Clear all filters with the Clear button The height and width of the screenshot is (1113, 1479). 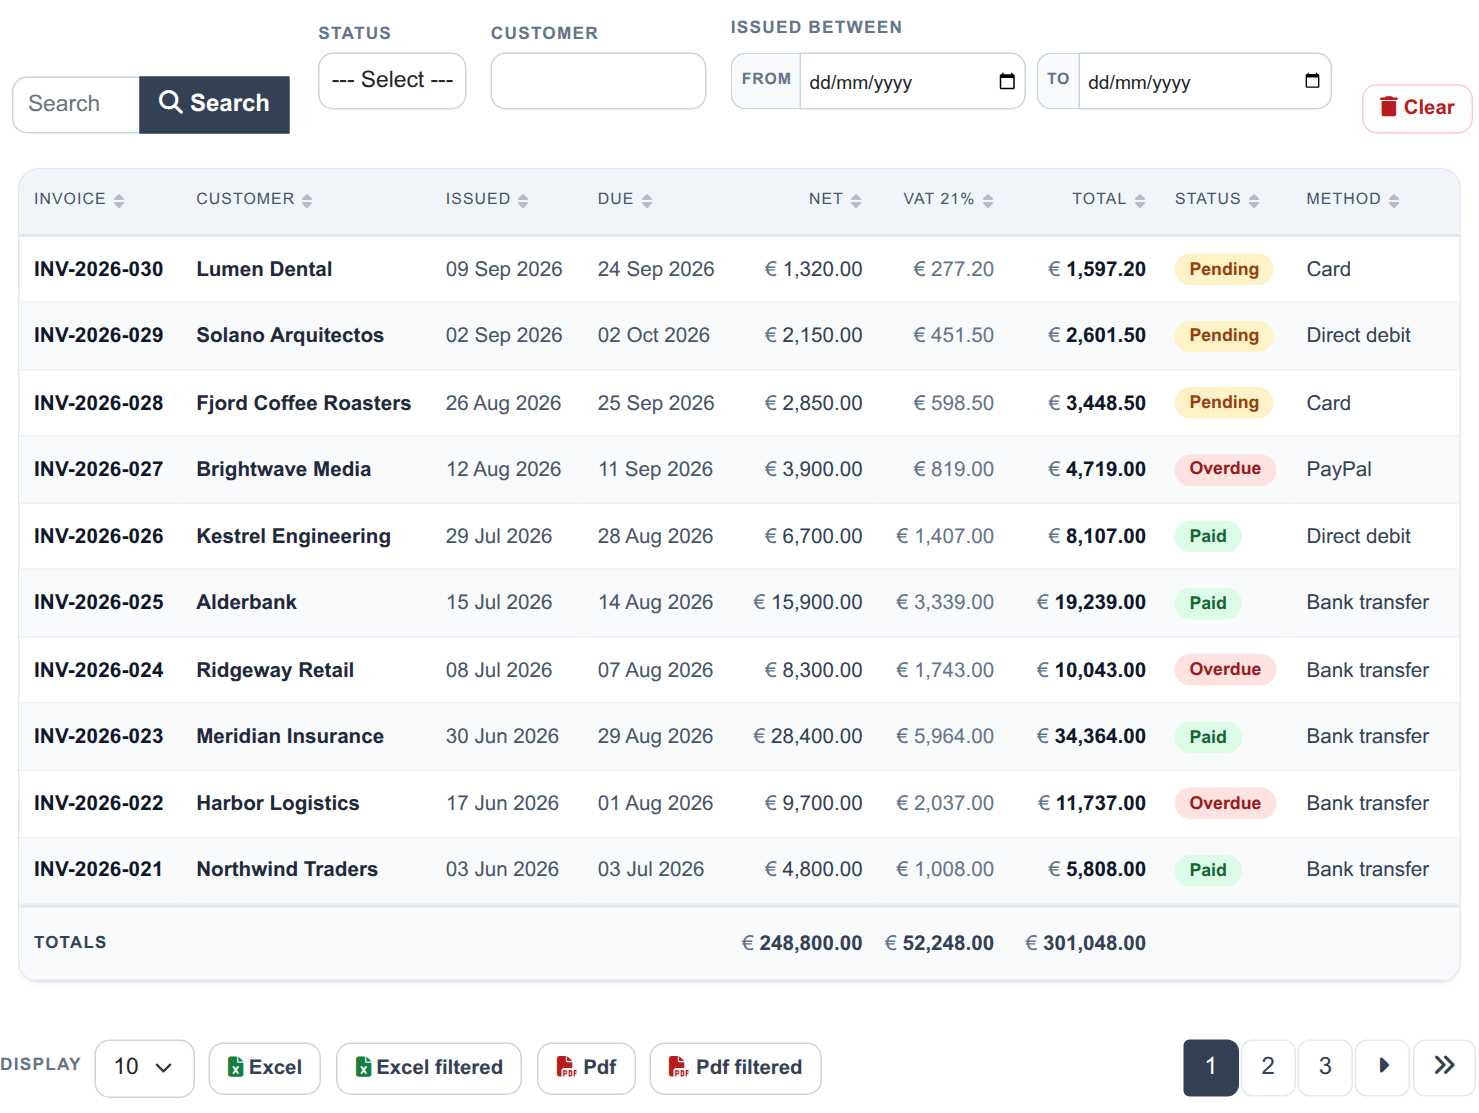point(1417,108)
